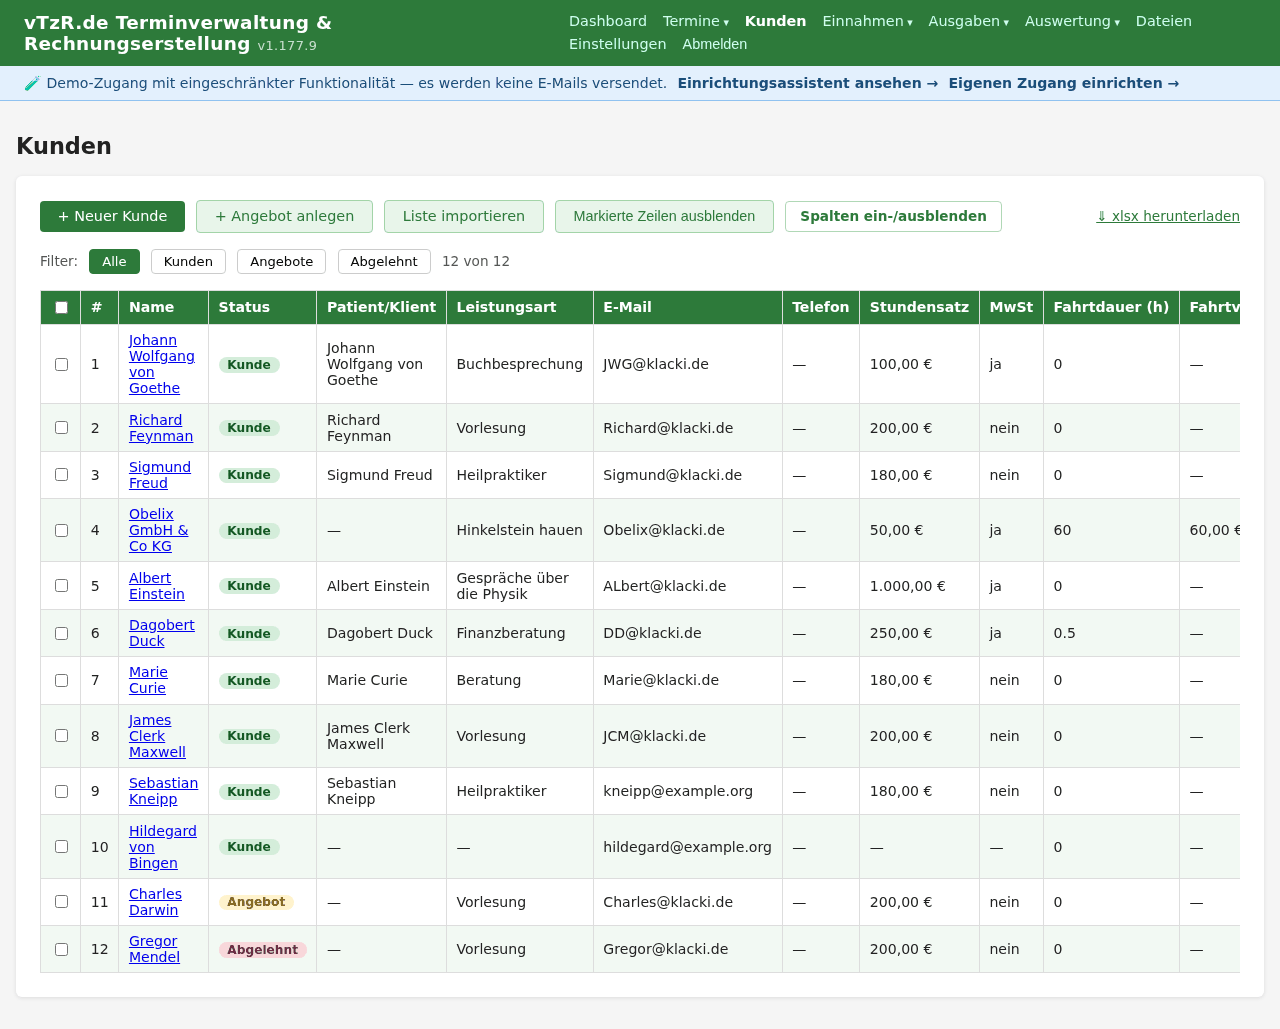Mark the Obelix GmbH & Co KG row checkbox
This screenshot has height=1029, width=1280.
pos(61,530)
